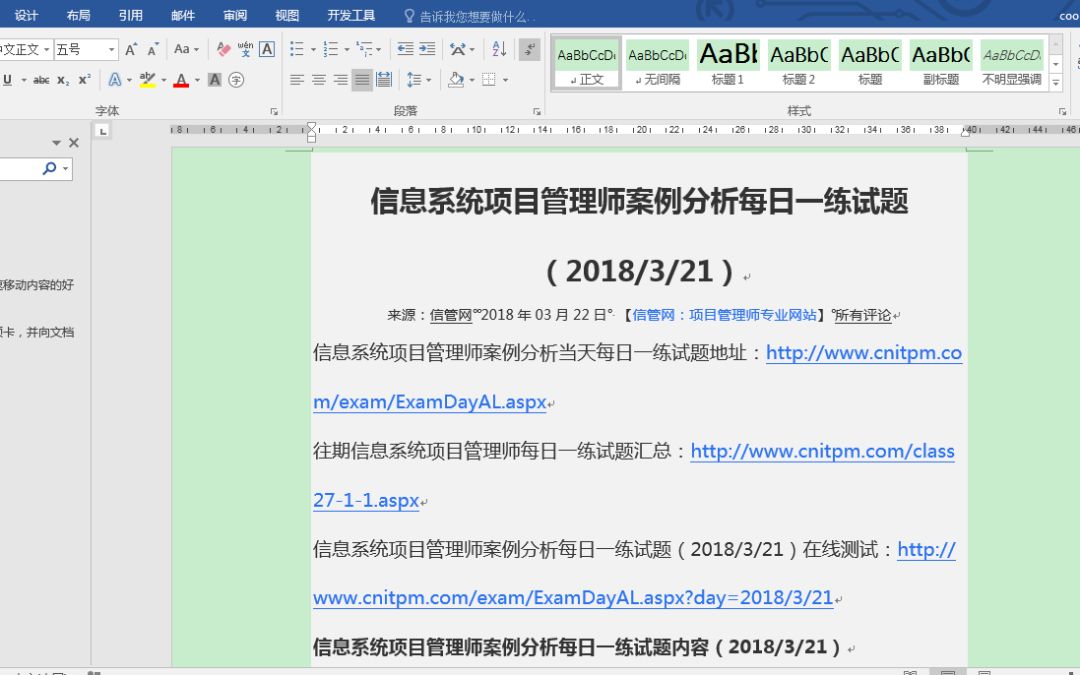The height and width of the screenshot is (675, 1080).
Task: Toggle underline formatting
Action: [8, 78]
